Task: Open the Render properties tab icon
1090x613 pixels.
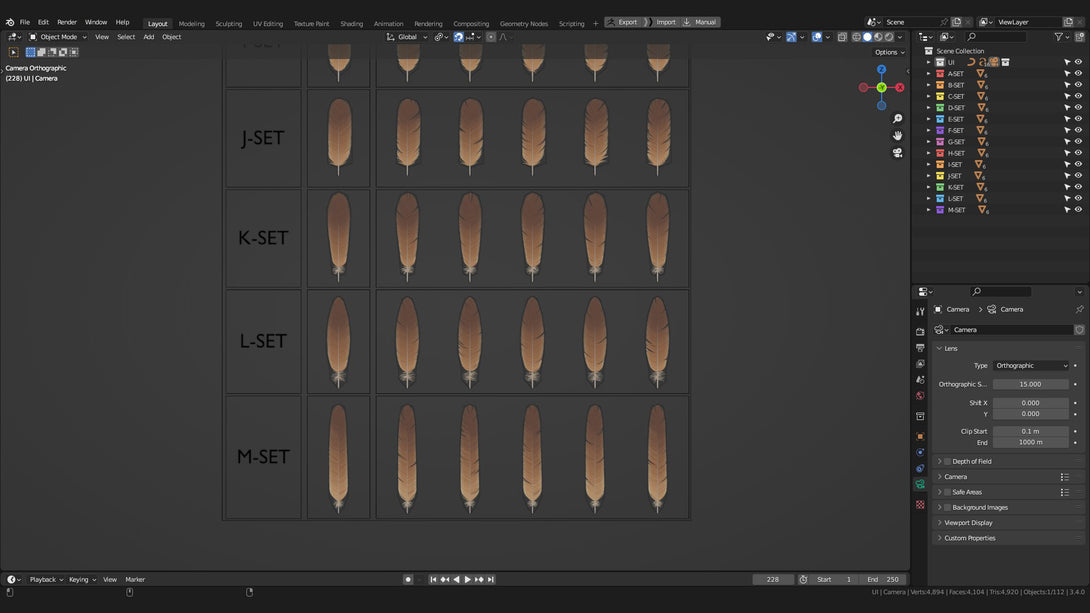Action: tap(920, 332)
